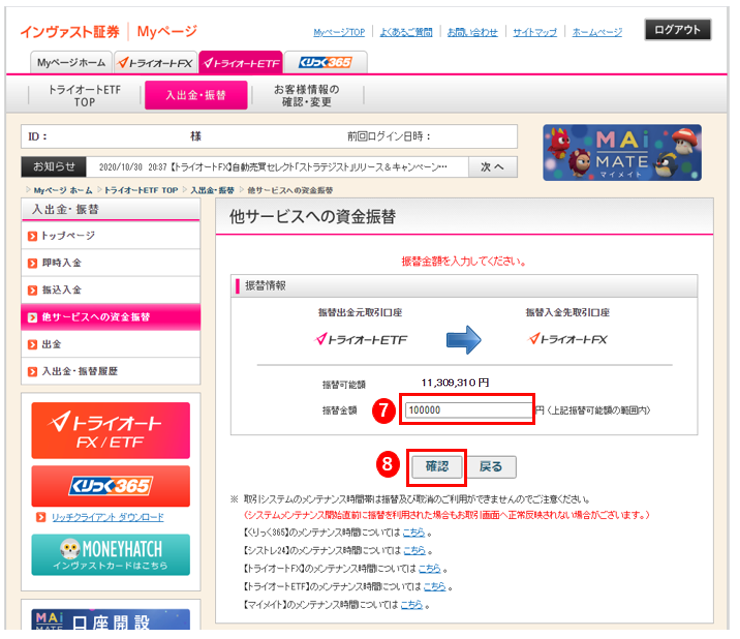Select the 入出金・振替 submenu
The width and height of the screenshot is (740, 639).
tap(196, 95)
